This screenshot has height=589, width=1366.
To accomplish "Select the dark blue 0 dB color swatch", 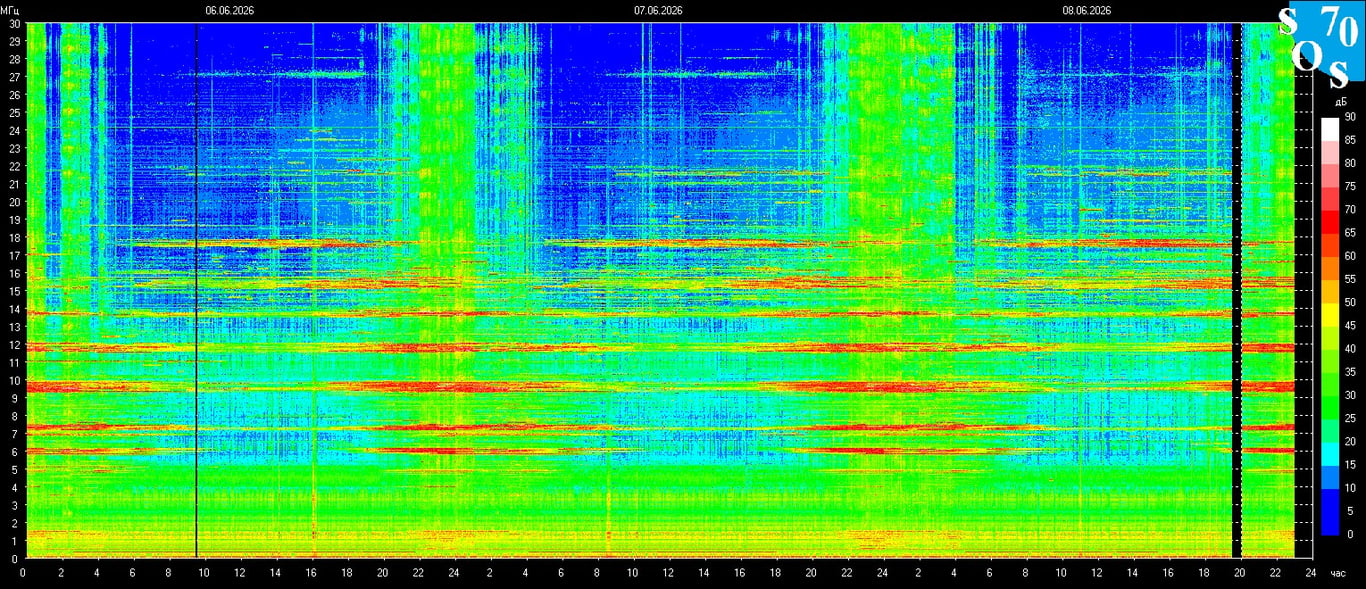I will 1329,523.
